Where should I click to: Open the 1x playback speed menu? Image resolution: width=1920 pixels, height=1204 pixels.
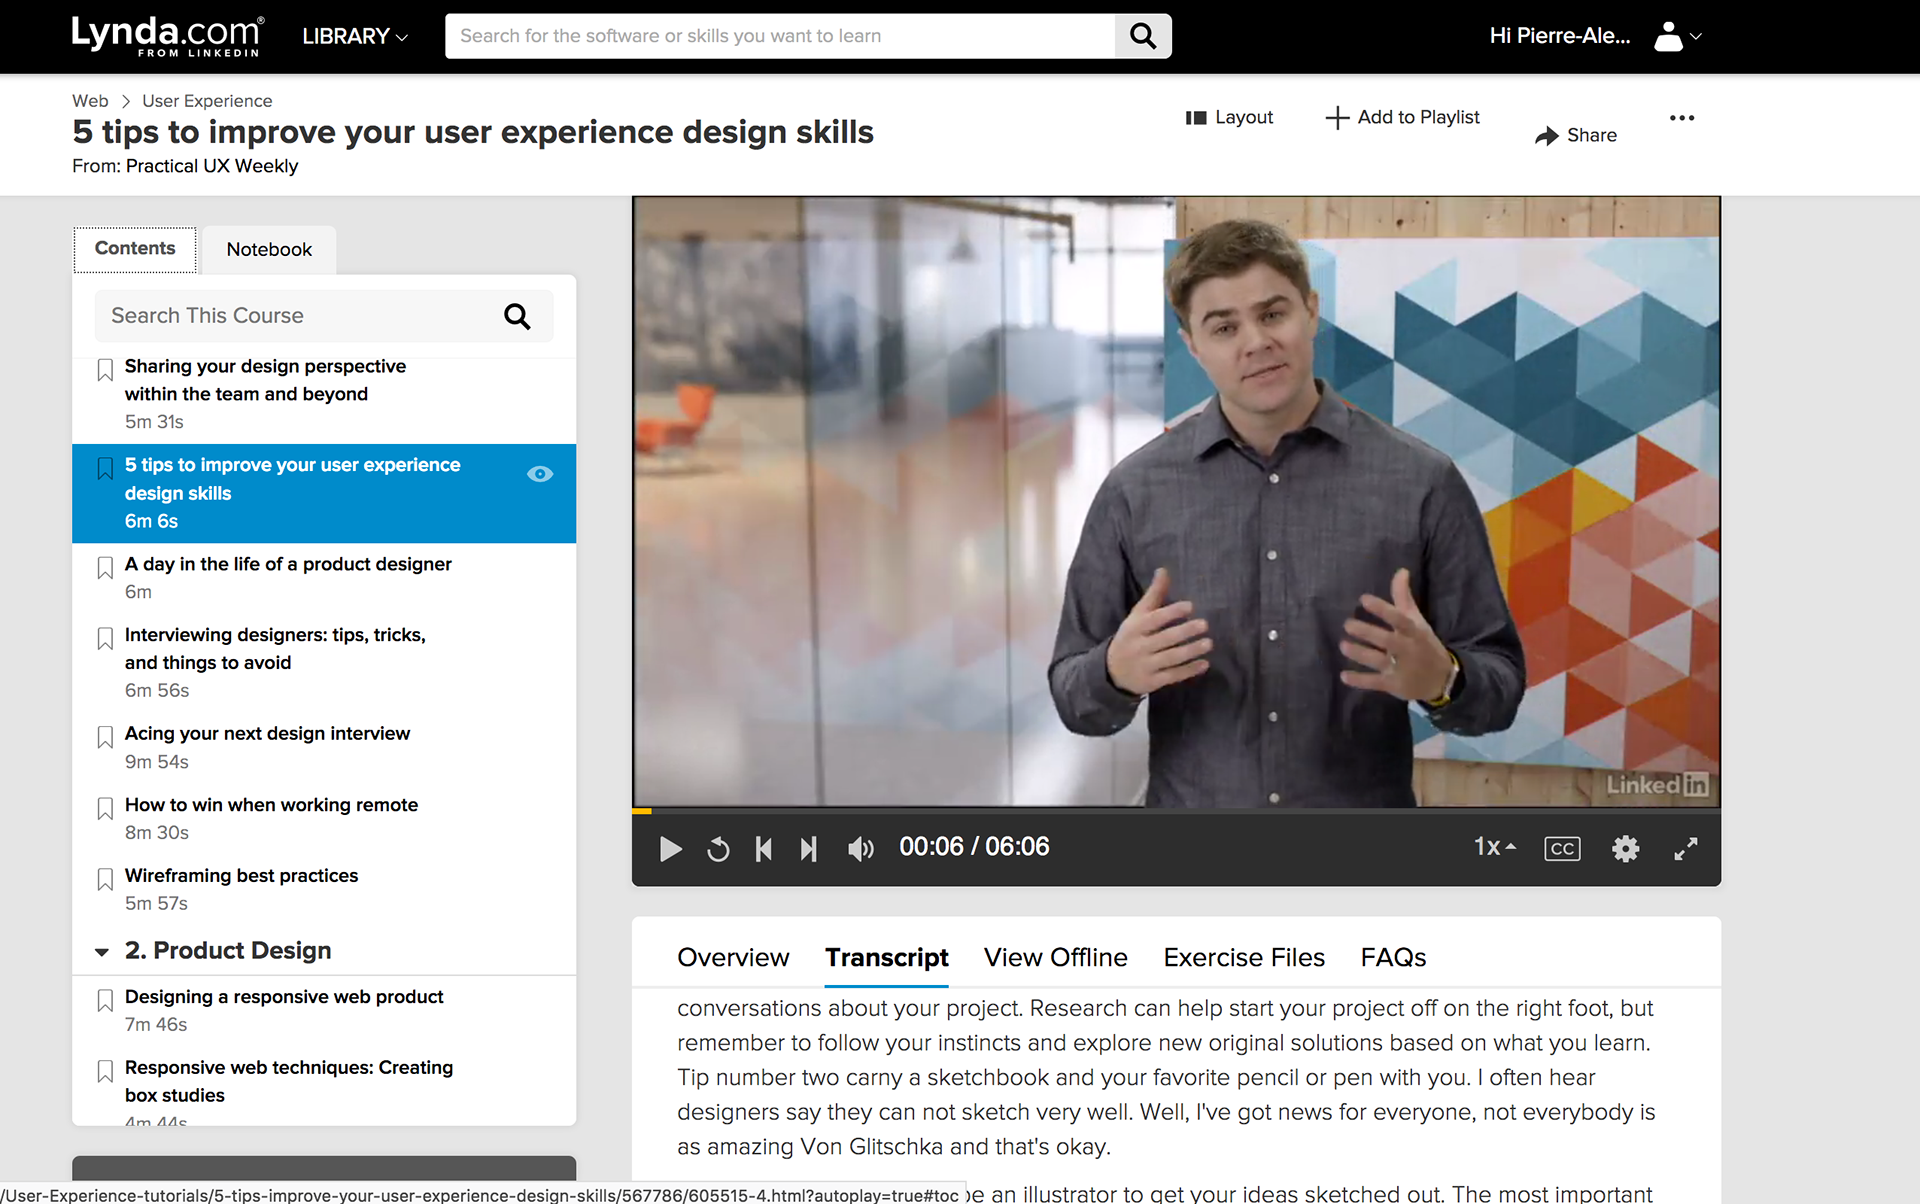pos(1495,847)
